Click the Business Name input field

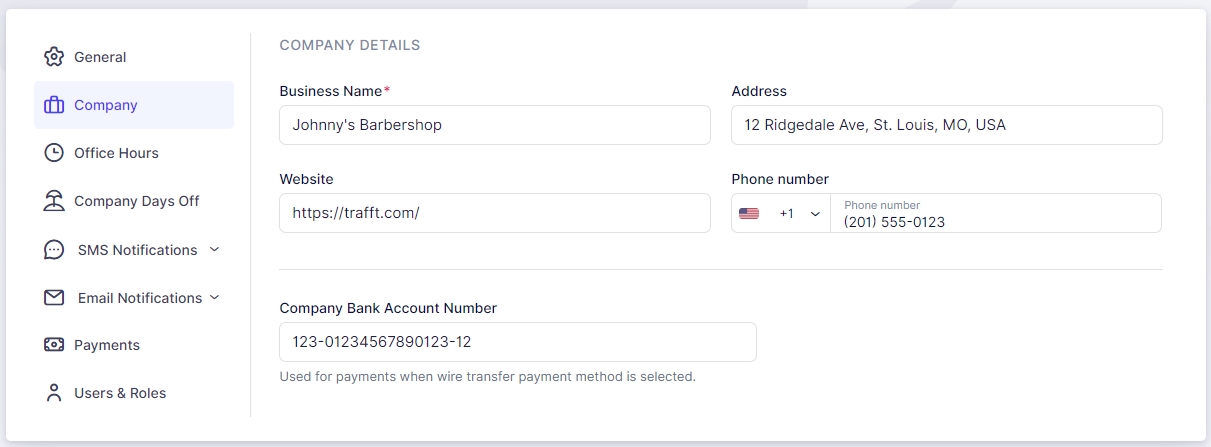click(x=494, y=125)
